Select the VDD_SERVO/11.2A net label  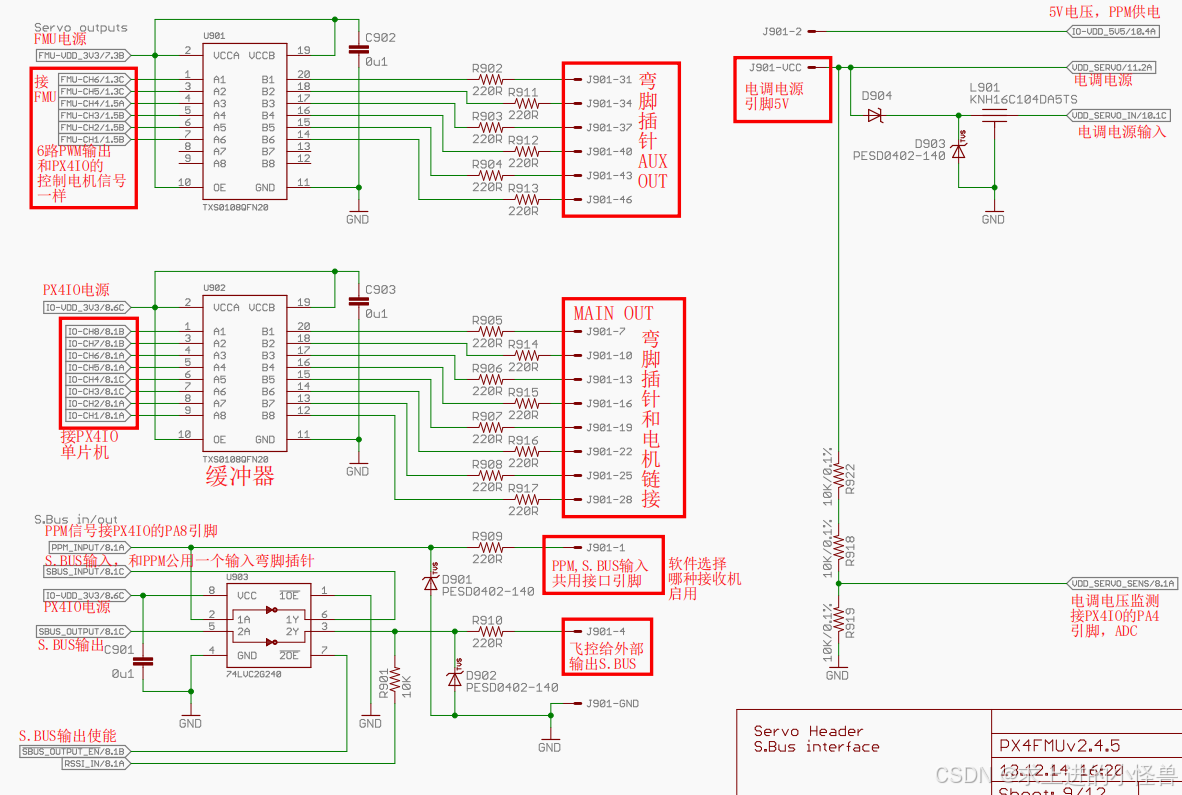click(x=1112, y=67)
